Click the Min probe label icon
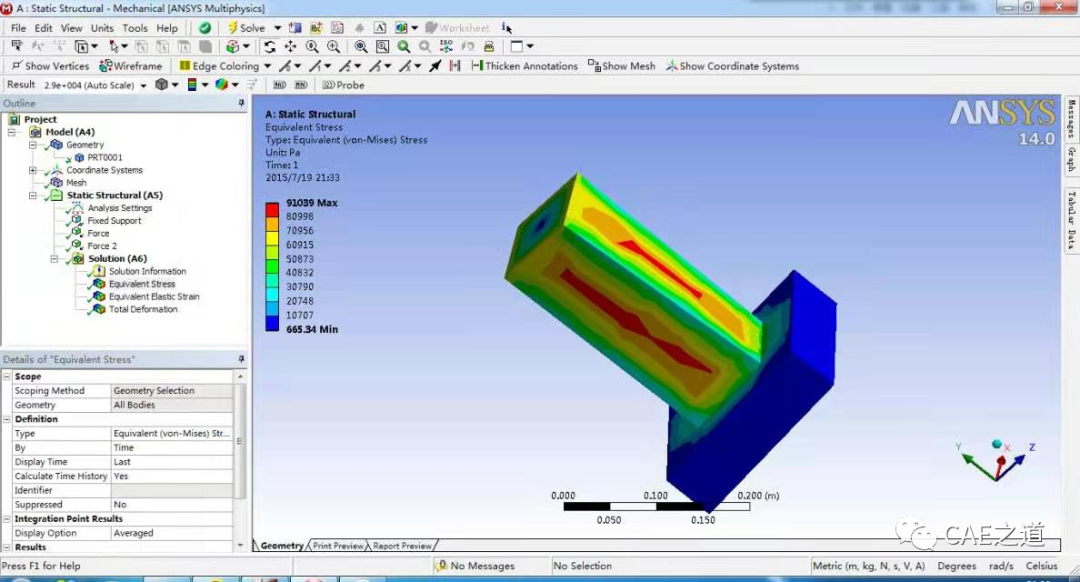The height and width of the screenshot is (582, 1080). tap(301, 85)
